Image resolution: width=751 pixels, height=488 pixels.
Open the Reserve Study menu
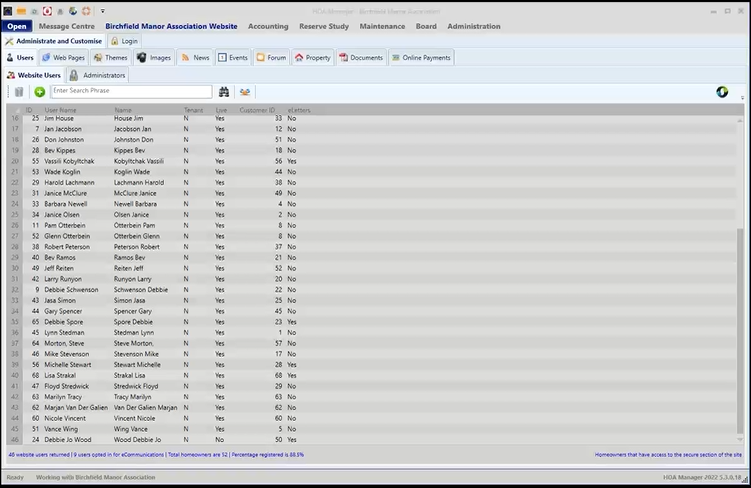coord(324,26)
